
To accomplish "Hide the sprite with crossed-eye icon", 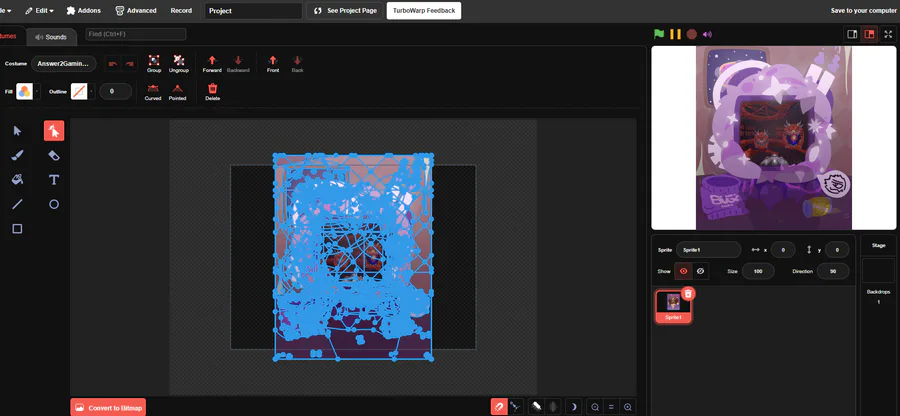I will [700, 271].
